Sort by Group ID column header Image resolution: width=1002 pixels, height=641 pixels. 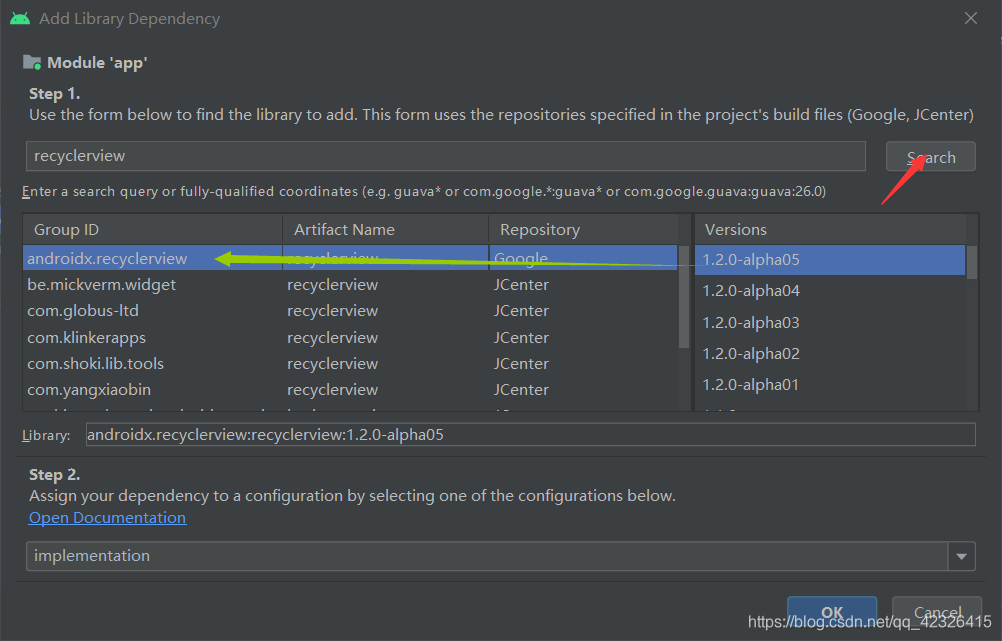(x=153, y=229)
